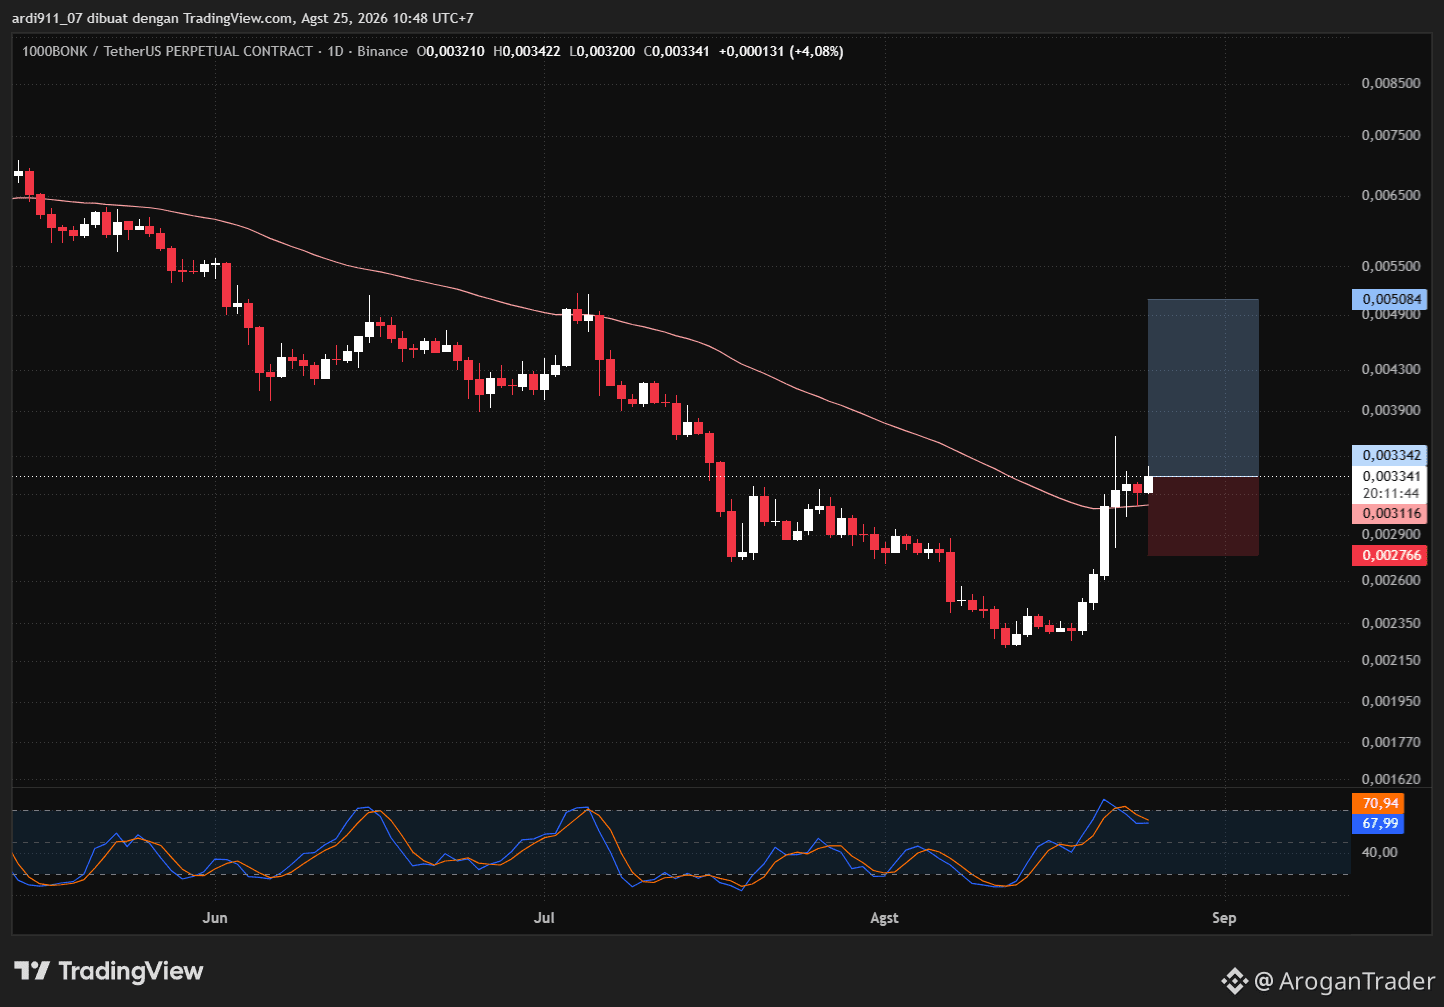Click the current price label 0,003341

pyautogui.click(x=1391, y=476)
